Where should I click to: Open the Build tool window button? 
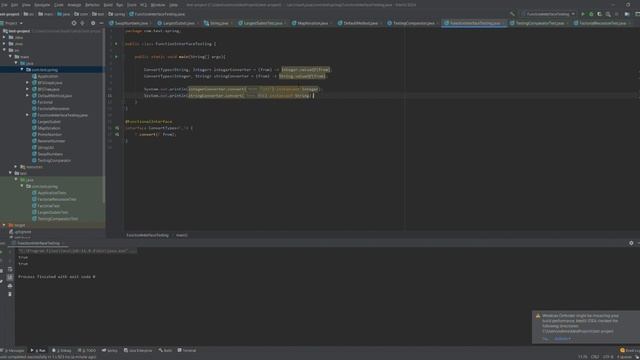click(x=166, y=350)
